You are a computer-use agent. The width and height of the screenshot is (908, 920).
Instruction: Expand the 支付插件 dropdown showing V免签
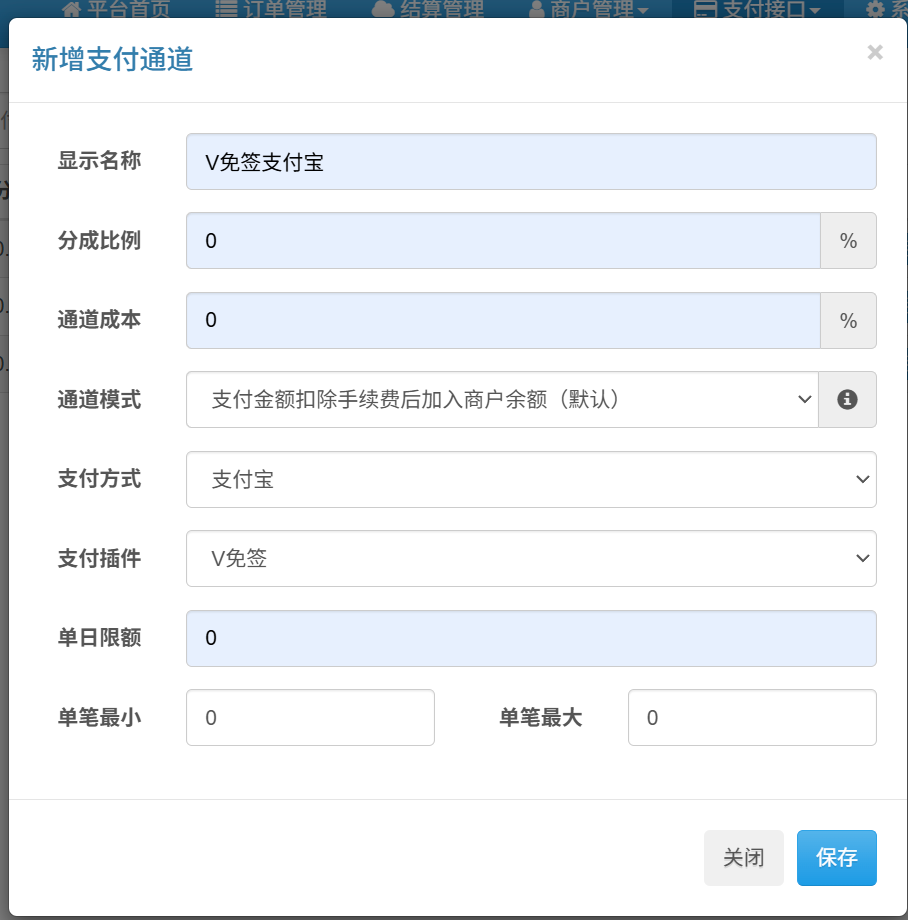click(x=531, y=559)
